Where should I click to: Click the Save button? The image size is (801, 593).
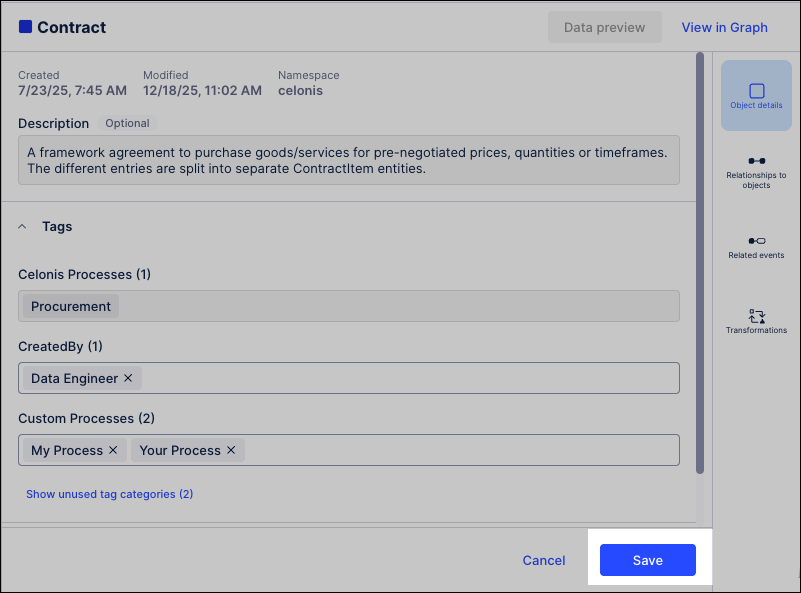pos(647,560)
